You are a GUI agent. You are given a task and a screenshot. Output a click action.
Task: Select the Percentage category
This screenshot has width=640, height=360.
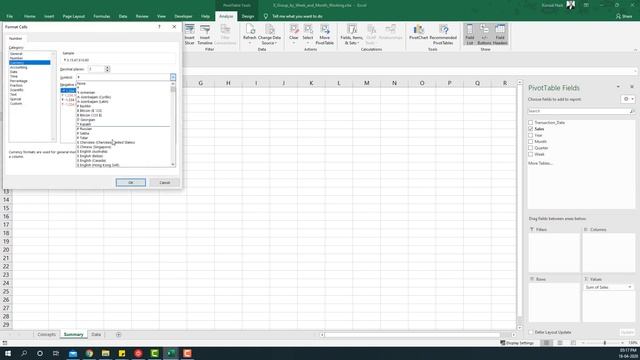pyautogui.click(x=30, y=81)
